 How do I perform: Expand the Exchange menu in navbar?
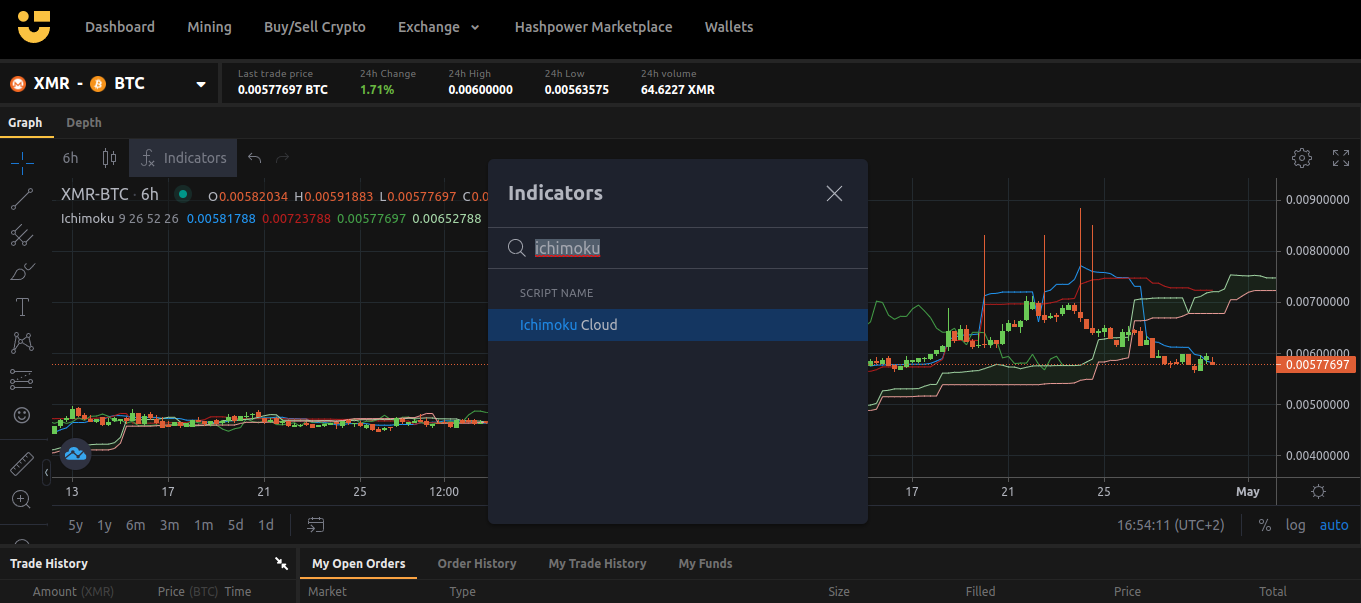tap(438, 27)
